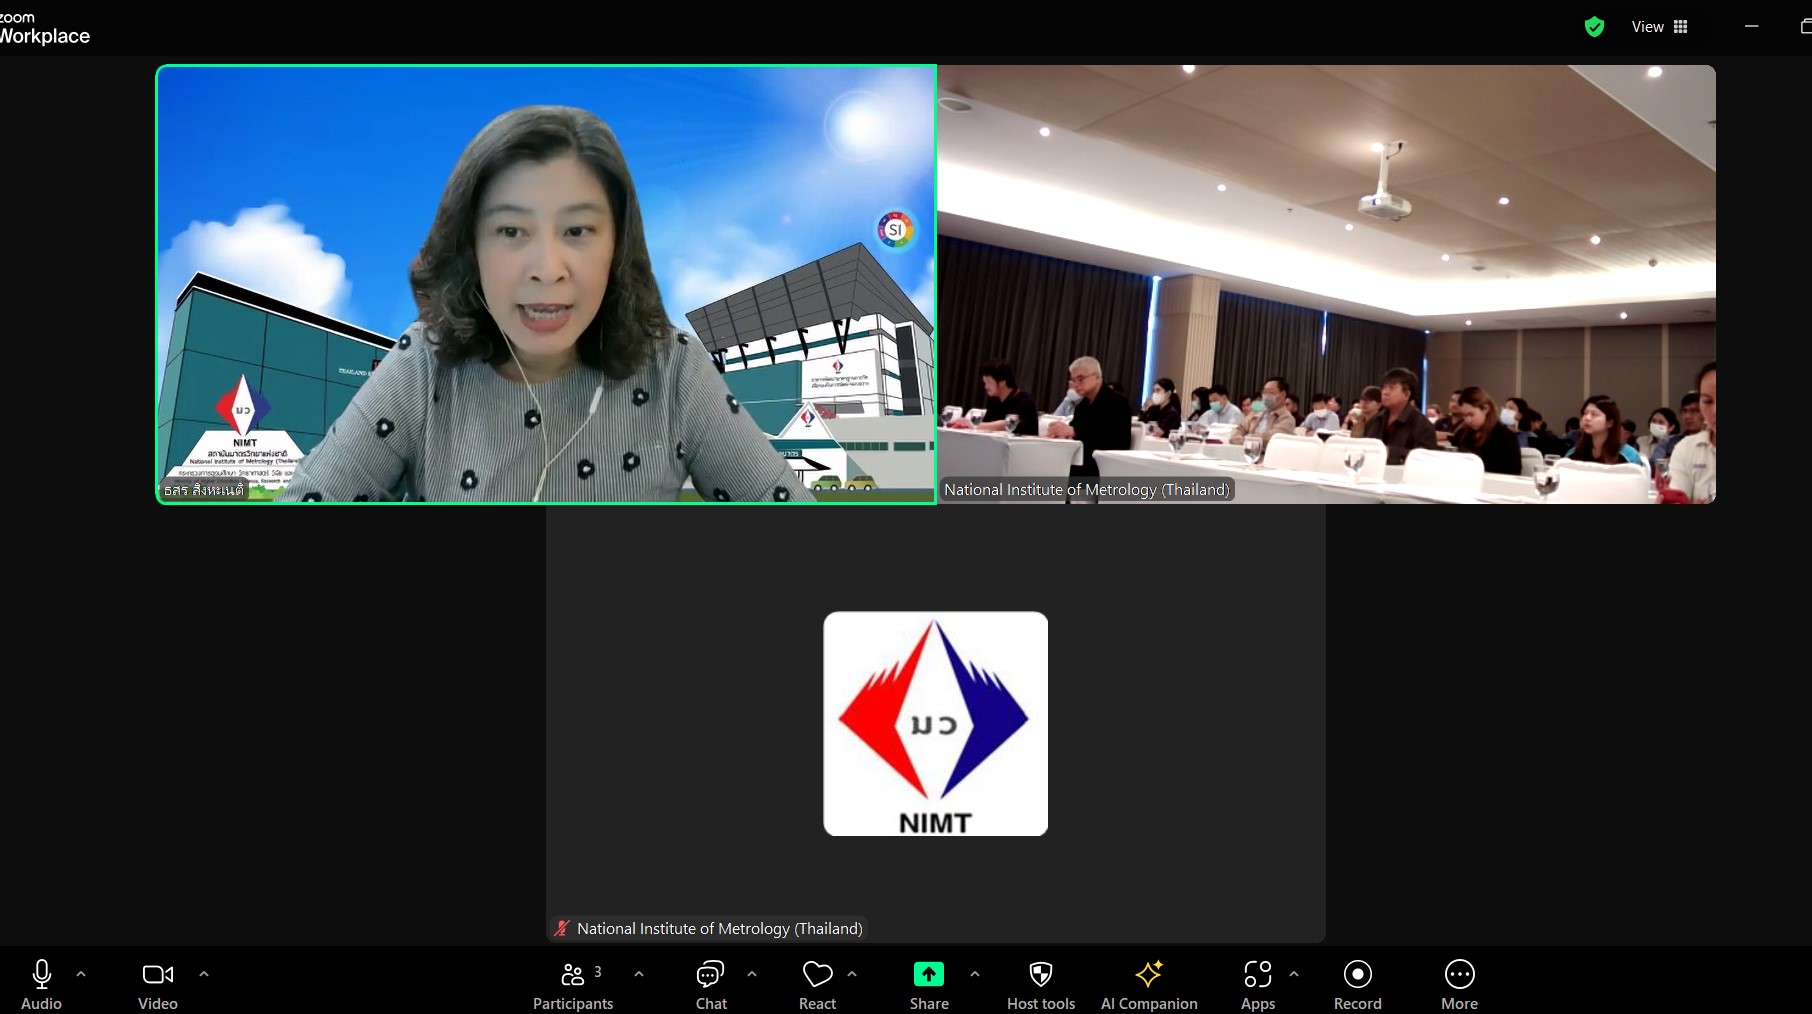
Task: Open Host tools shield icon
Action: 1040,985
